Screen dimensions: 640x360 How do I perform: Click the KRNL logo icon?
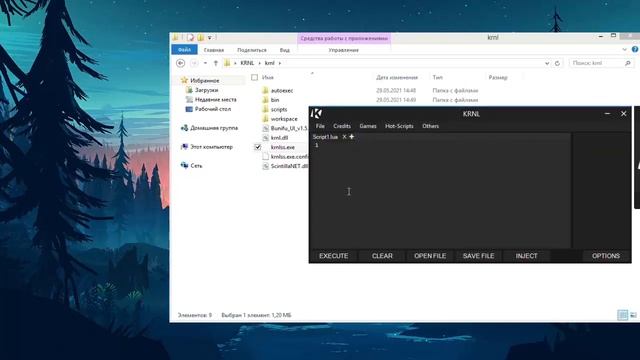coord(317,113)
